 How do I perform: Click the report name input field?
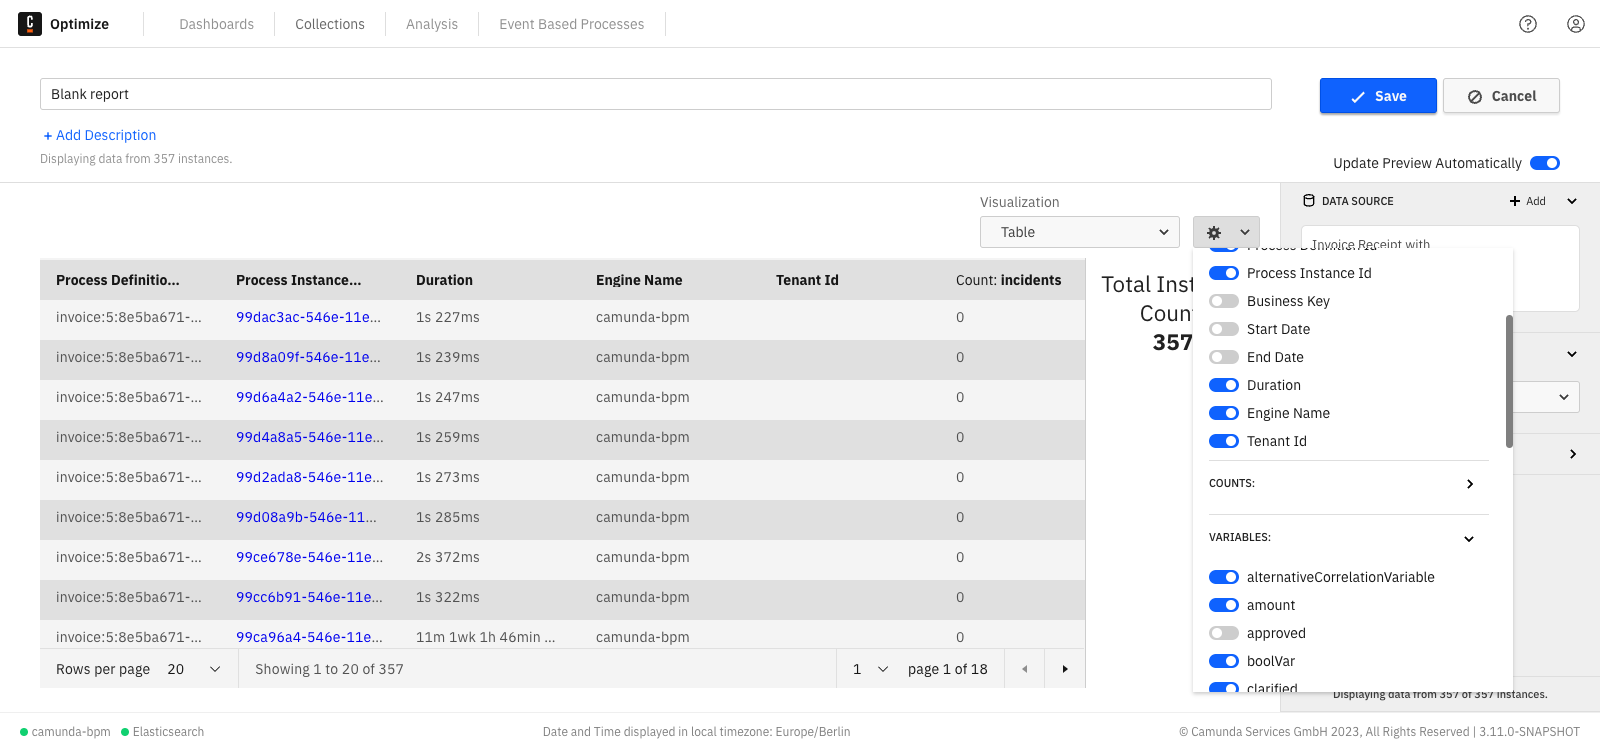(656, 94)
